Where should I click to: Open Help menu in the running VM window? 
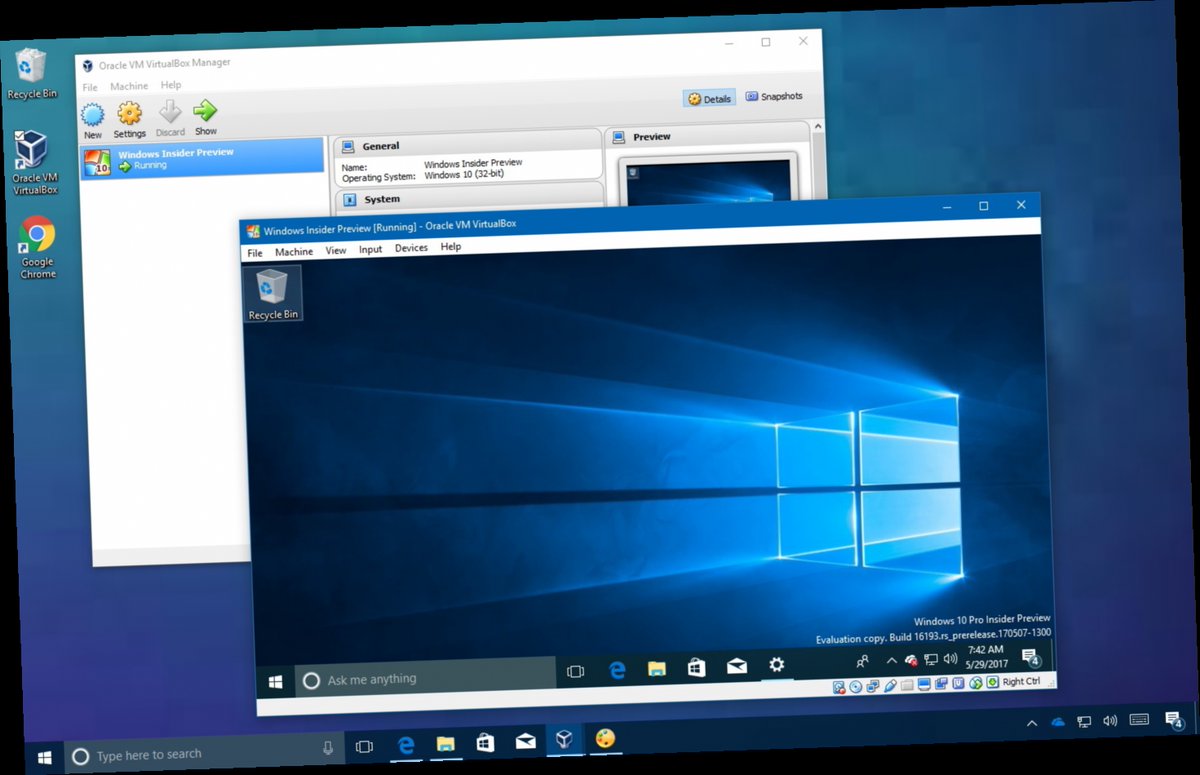click(451, 246)
